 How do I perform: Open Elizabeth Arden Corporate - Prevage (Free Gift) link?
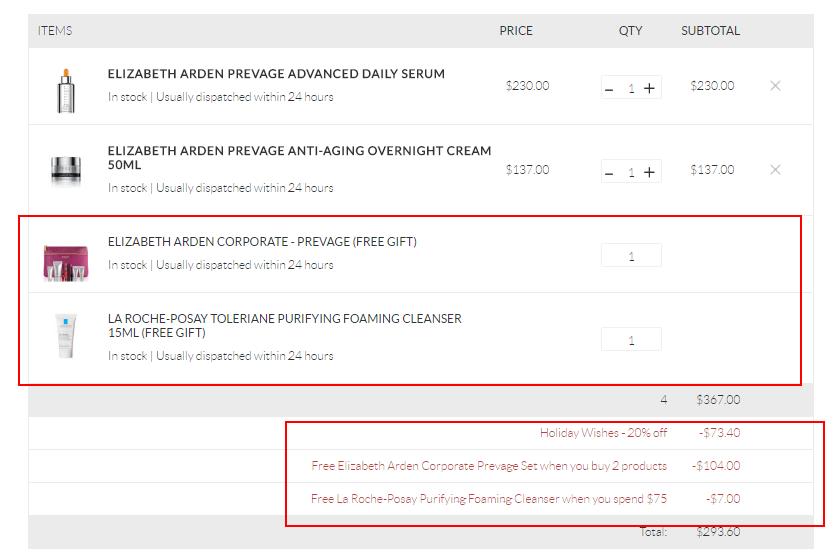click(262, 242)
